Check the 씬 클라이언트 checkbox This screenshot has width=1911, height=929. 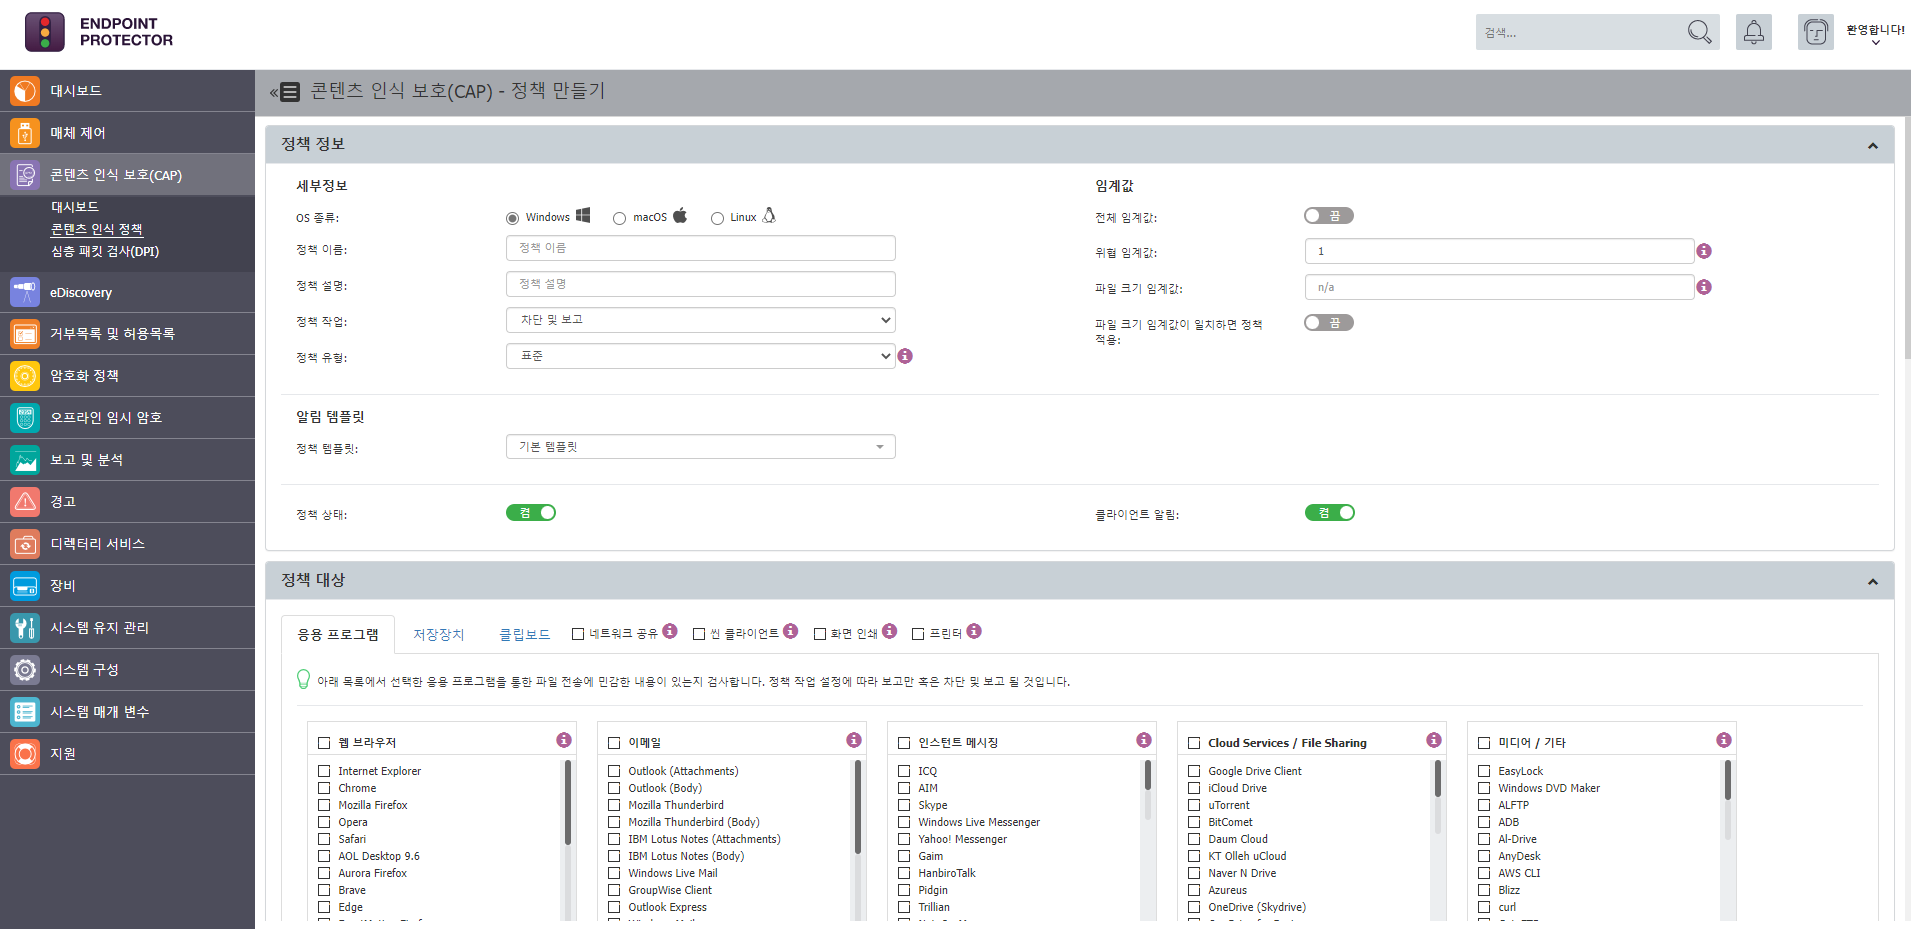pyautogui.click(x=699, y=634)
